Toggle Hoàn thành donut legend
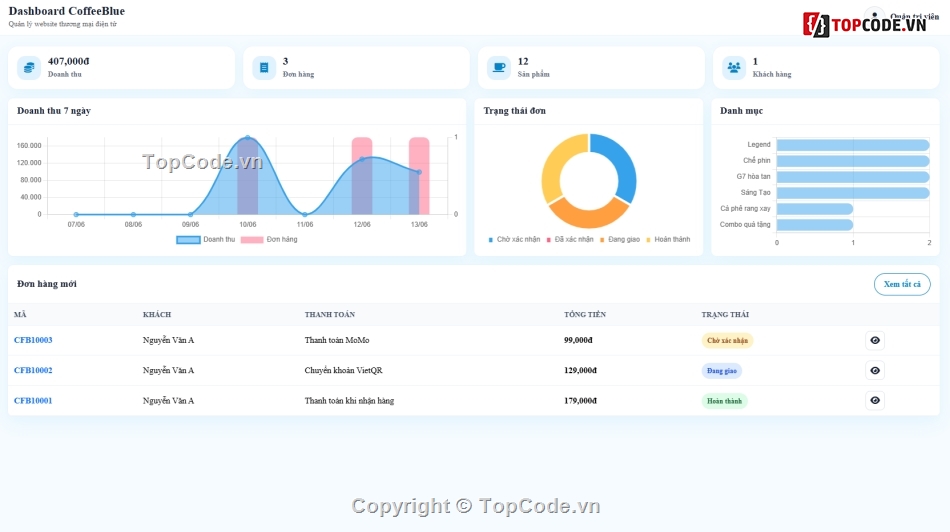This screenshot has width=950, height=532. pyautogui.click(x=668, y=239)
